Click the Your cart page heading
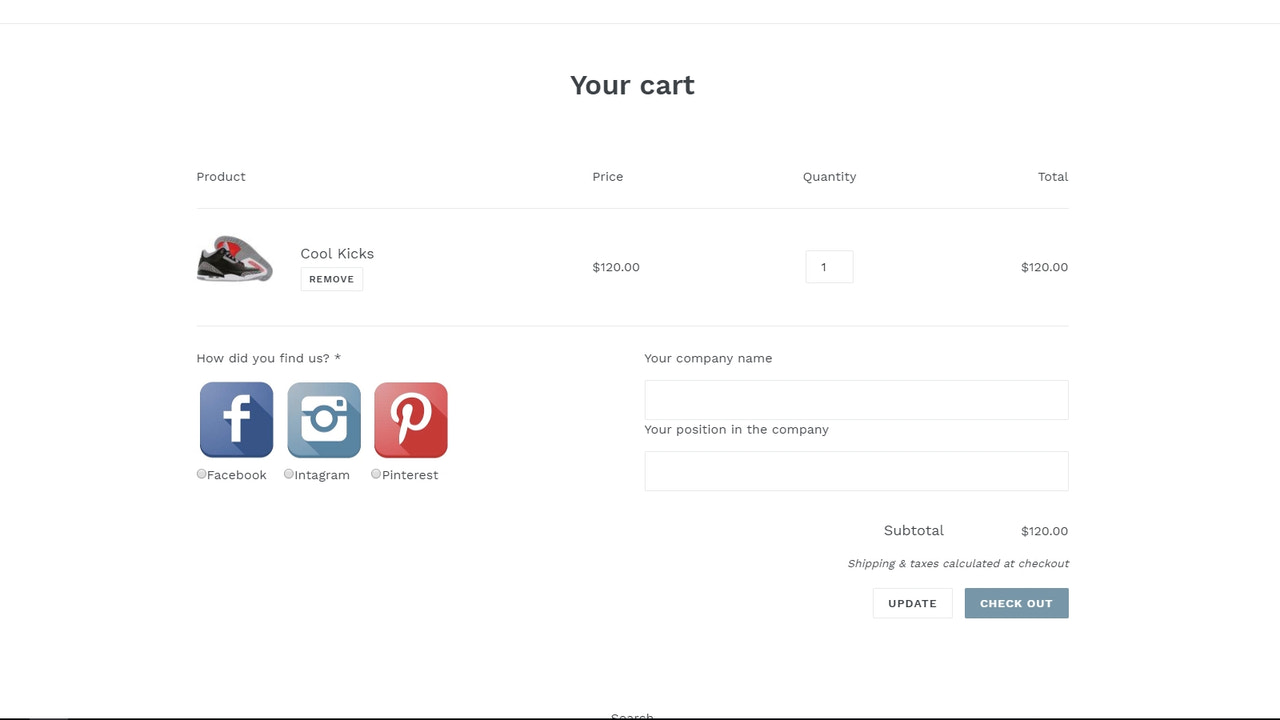 click(x=632, y=85)
